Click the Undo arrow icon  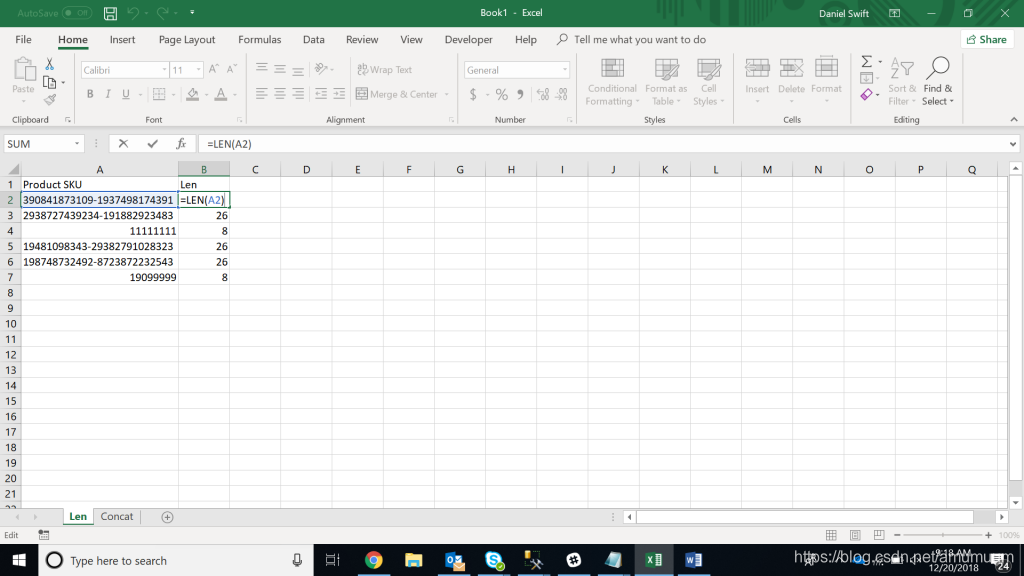pyautogui.click(x=133, y=12)
